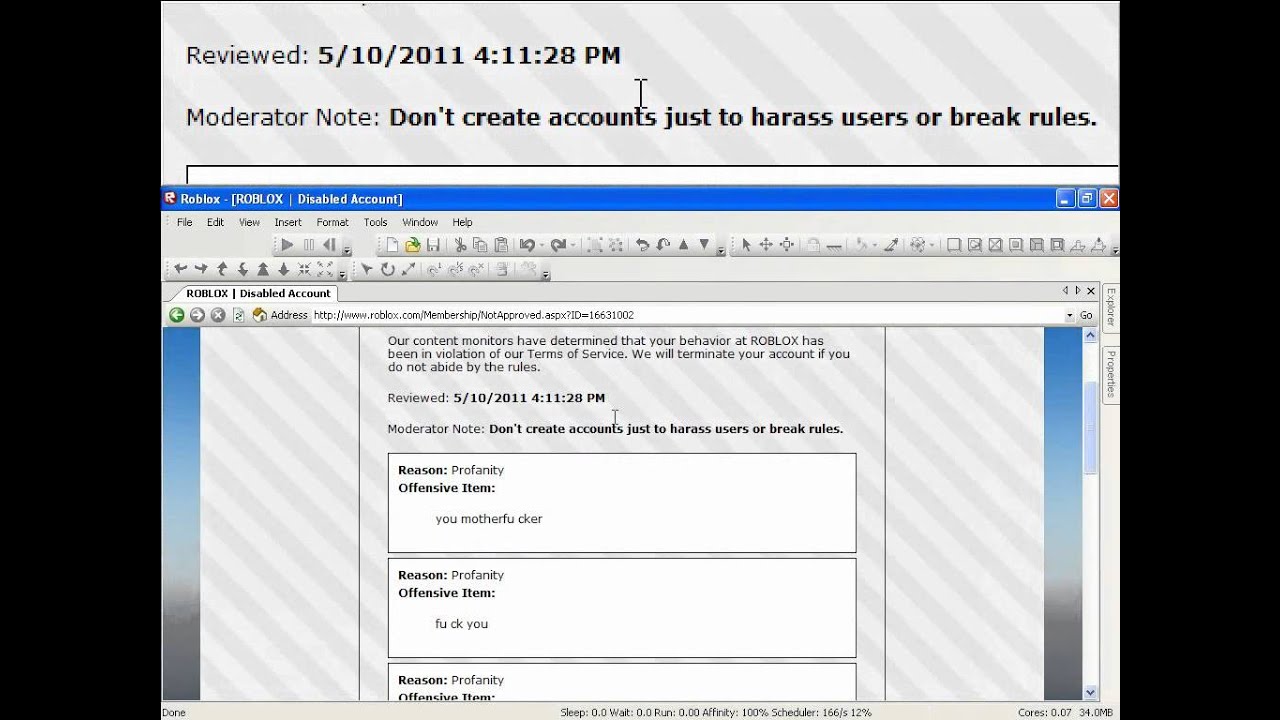The image size is (1280, 720).
Task: Click the browser Forward arrow button
Action: click(197, 315)
